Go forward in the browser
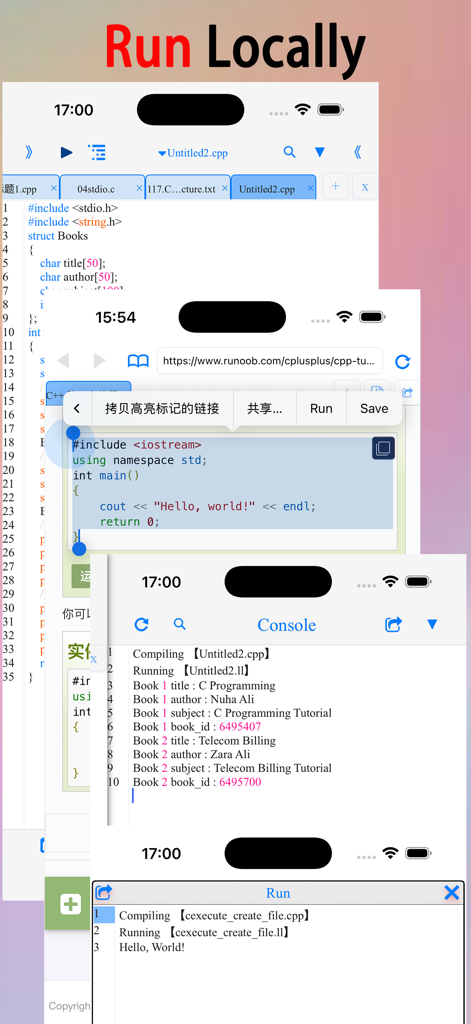The height and width of the screenshot is (1024, 471). pos(99,360)
